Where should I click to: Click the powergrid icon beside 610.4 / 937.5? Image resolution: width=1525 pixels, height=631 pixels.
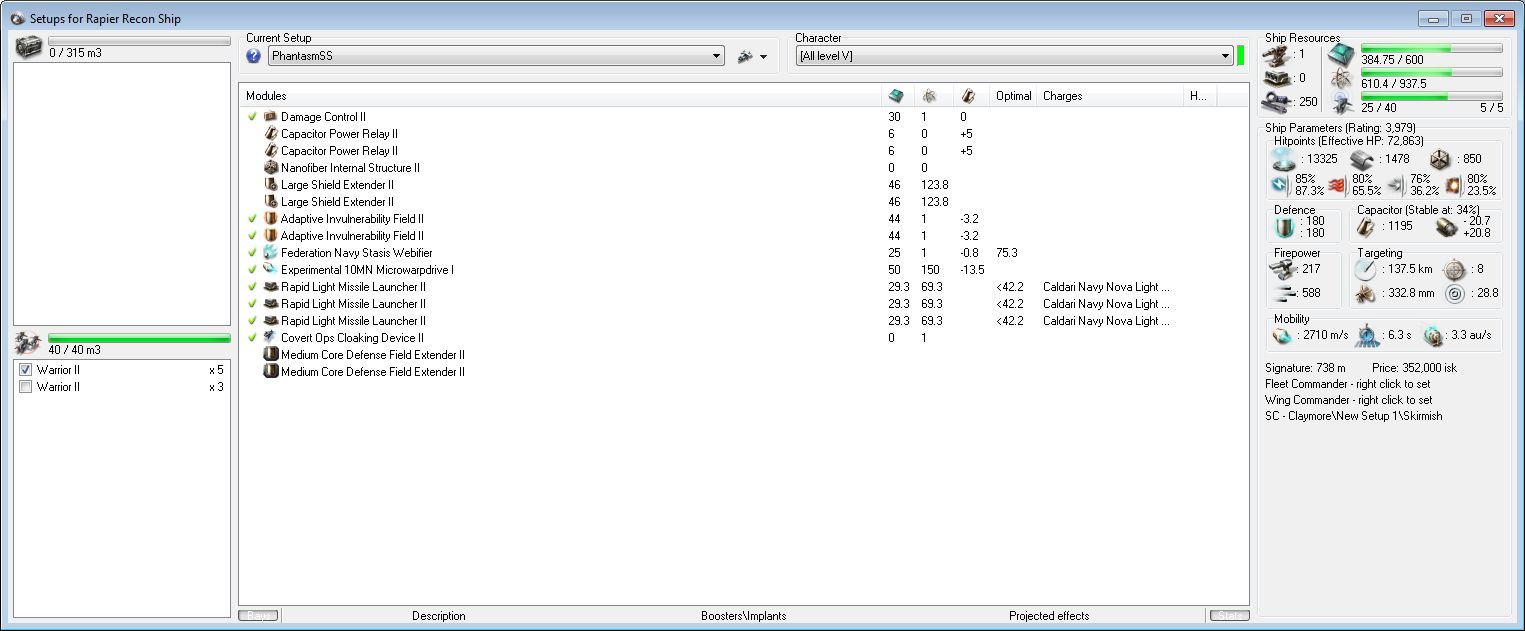point(1341,79)
